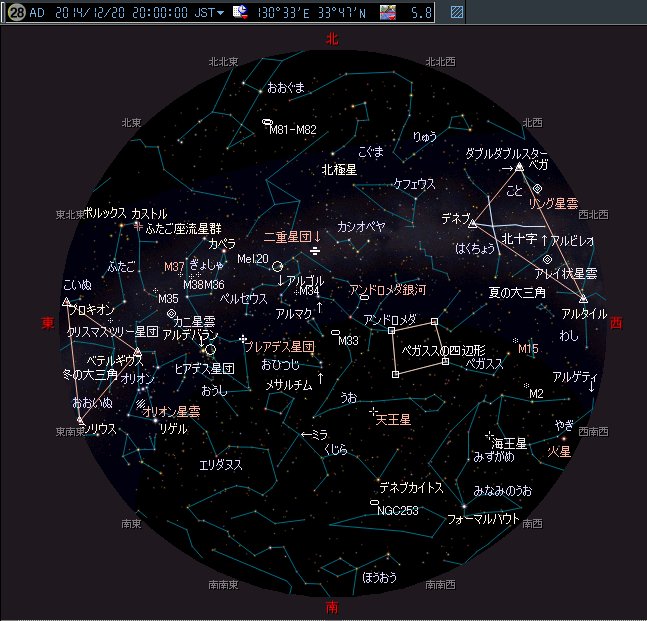Click the Ring Nebula (リング星雲) symbol
This screenshot has height=621, width=647.
coord(537,188)
